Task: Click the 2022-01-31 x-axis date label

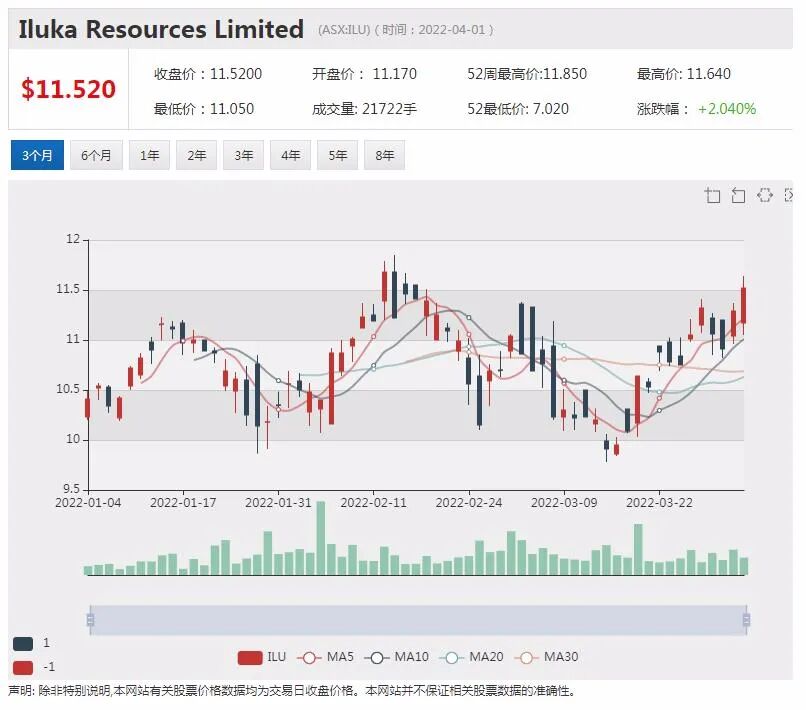Action: click(x=278, y=502)
